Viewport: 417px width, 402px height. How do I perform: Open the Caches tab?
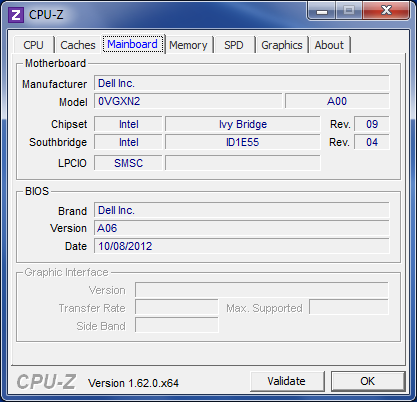pyautogui.click(x=78, y=45)
